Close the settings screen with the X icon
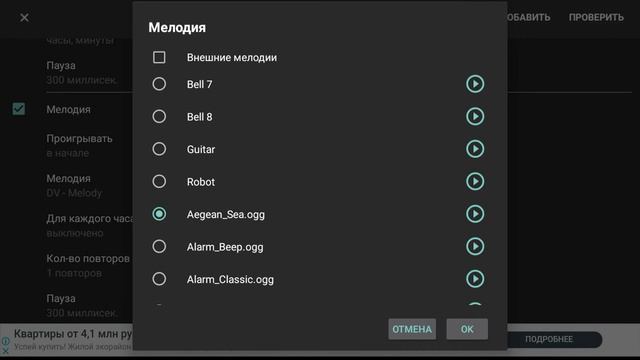 coord(24,18)
